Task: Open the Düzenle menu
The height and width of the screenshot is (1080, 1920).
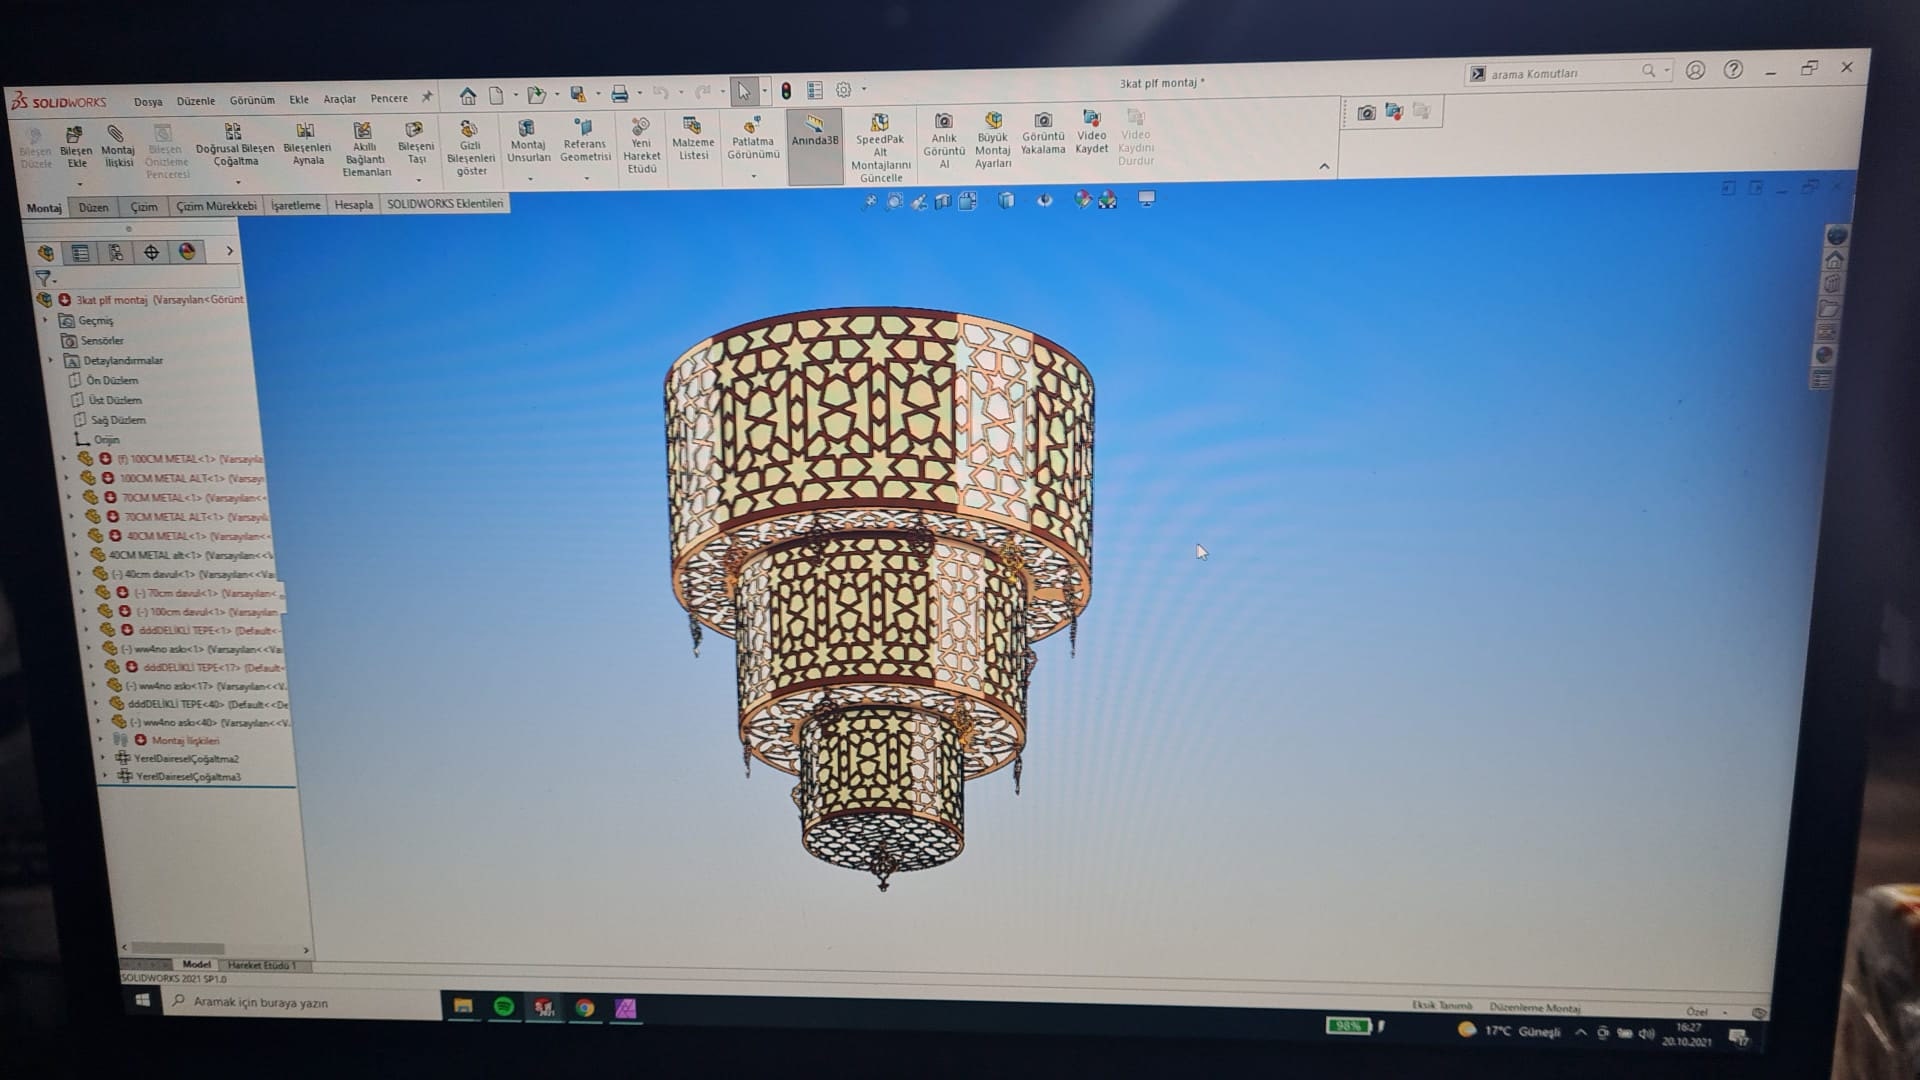Action: pyautogui.click(x=196, y=101)
